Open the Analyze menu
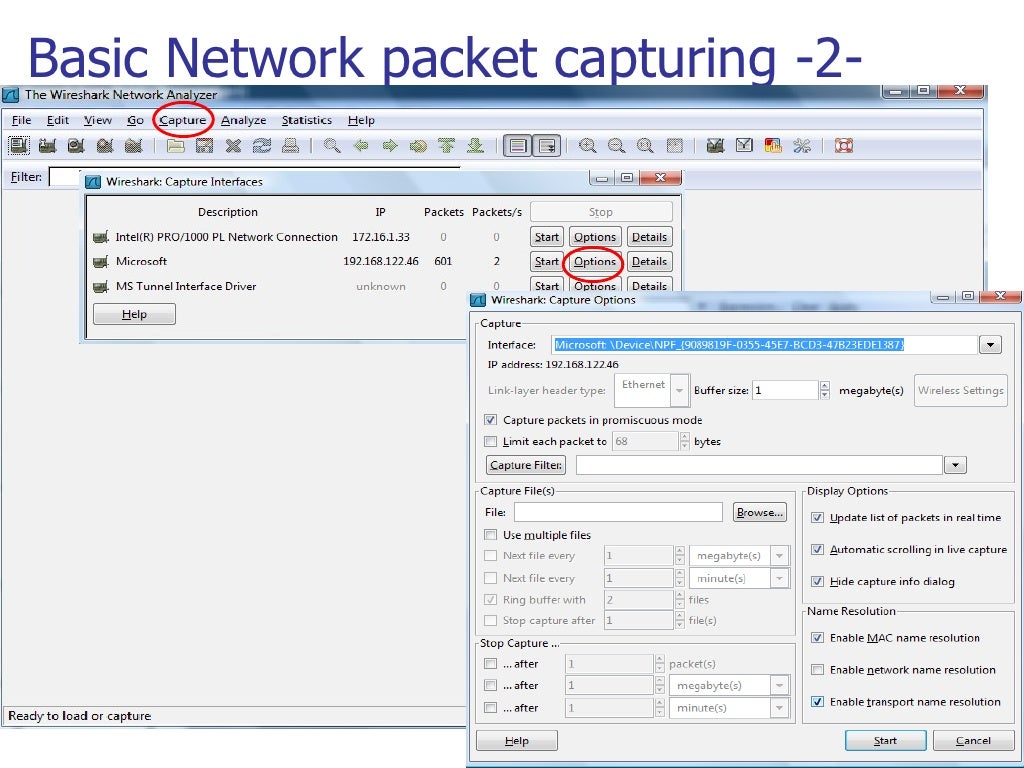The width and height of the screenshot is (1024, 768). tap(244, 120)
